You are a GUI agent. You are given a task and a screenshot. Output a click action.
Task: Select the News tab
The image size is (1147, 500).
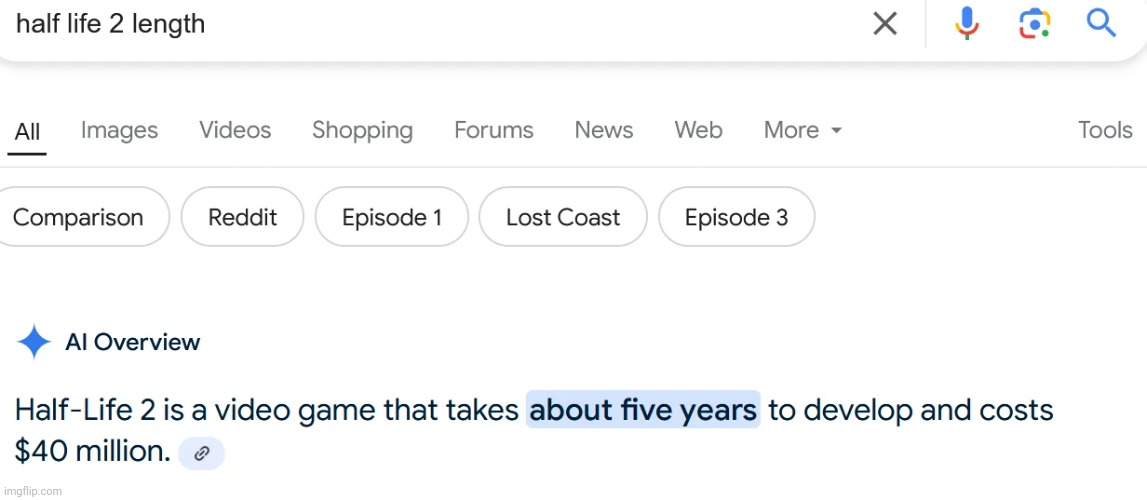coord(603,130)
